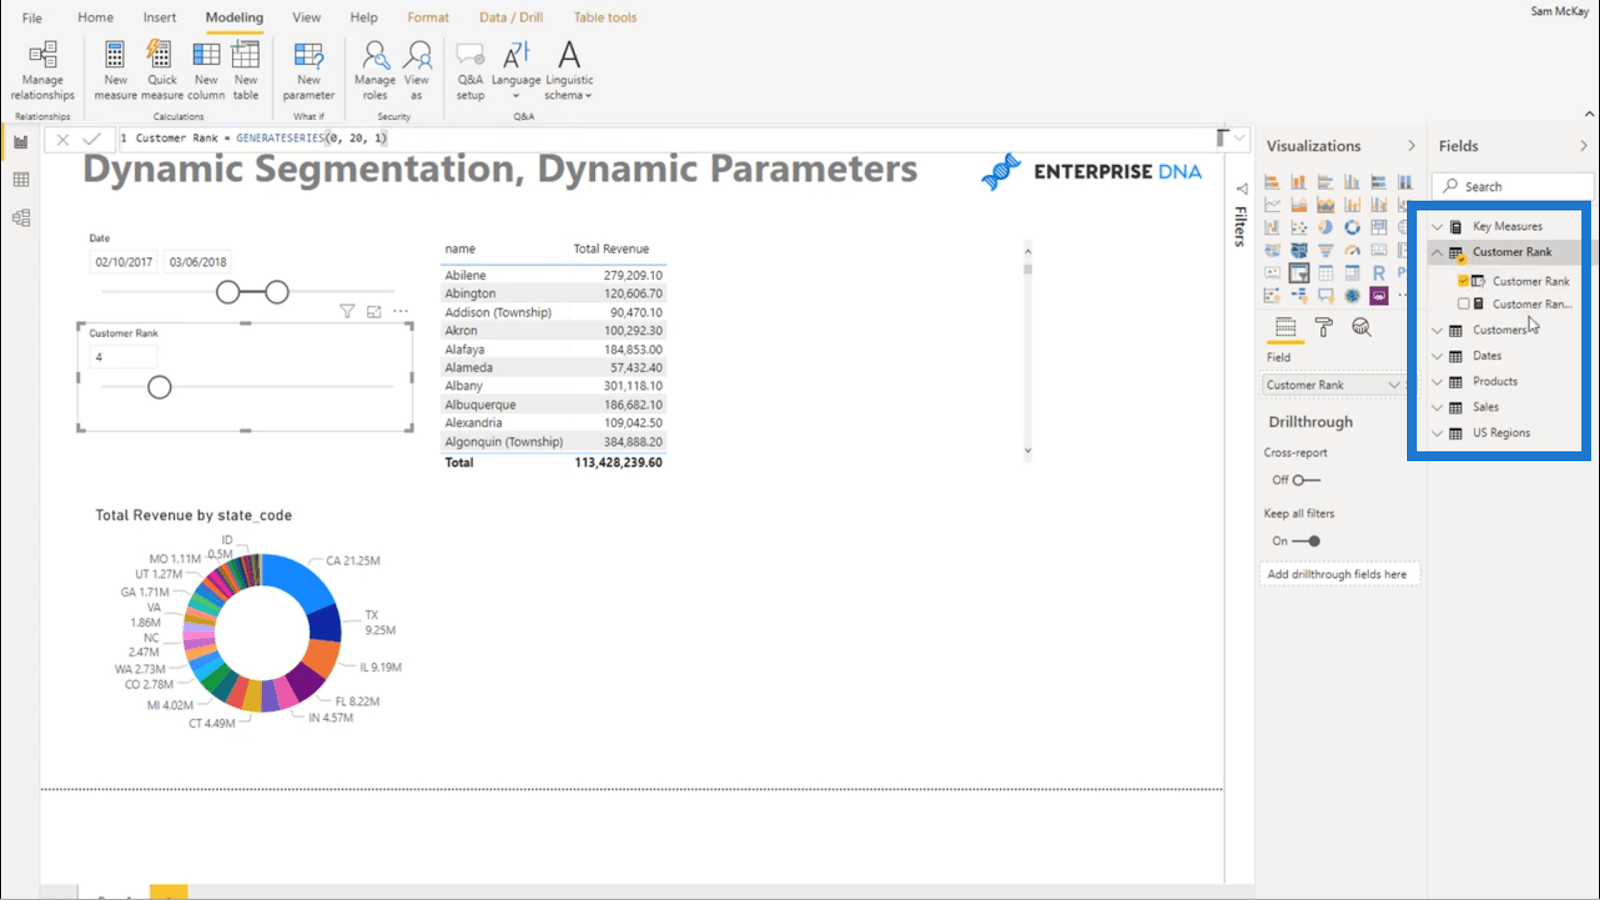This screenshot has height=900, width=1600.
Task: Expand the formula bar chevron
Action: pyautogui.click(x=1240, y=139)
